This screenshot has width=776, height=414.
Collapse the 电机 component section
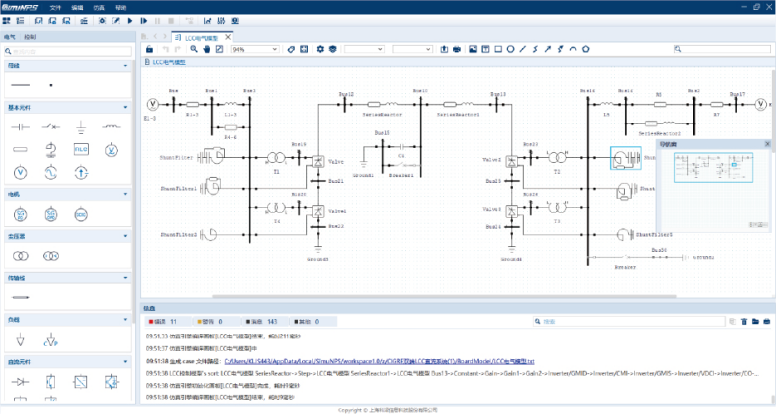126,194
